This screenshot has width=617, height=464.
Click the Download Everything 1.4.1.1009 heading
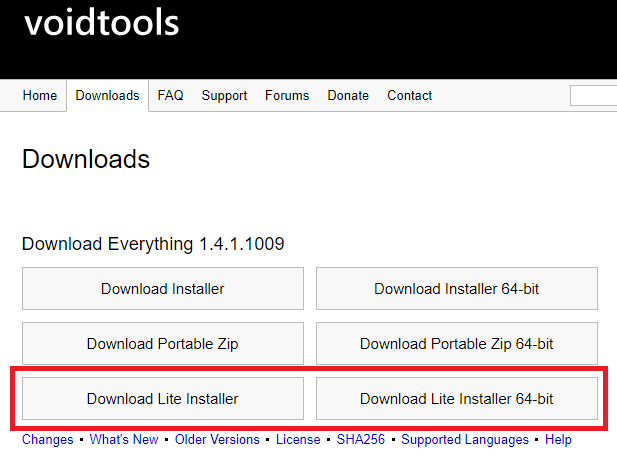pos(153,244)
